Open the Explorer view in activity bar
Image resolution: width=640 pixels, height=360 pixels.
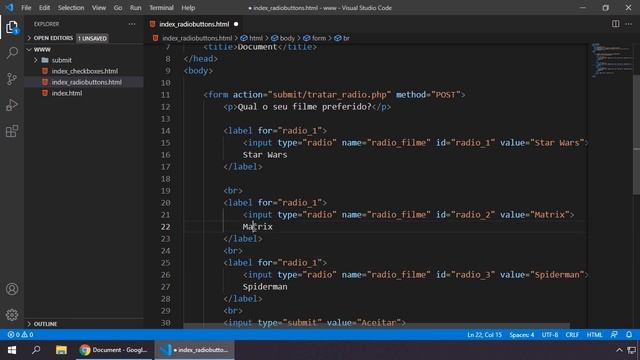pos(12,27)
